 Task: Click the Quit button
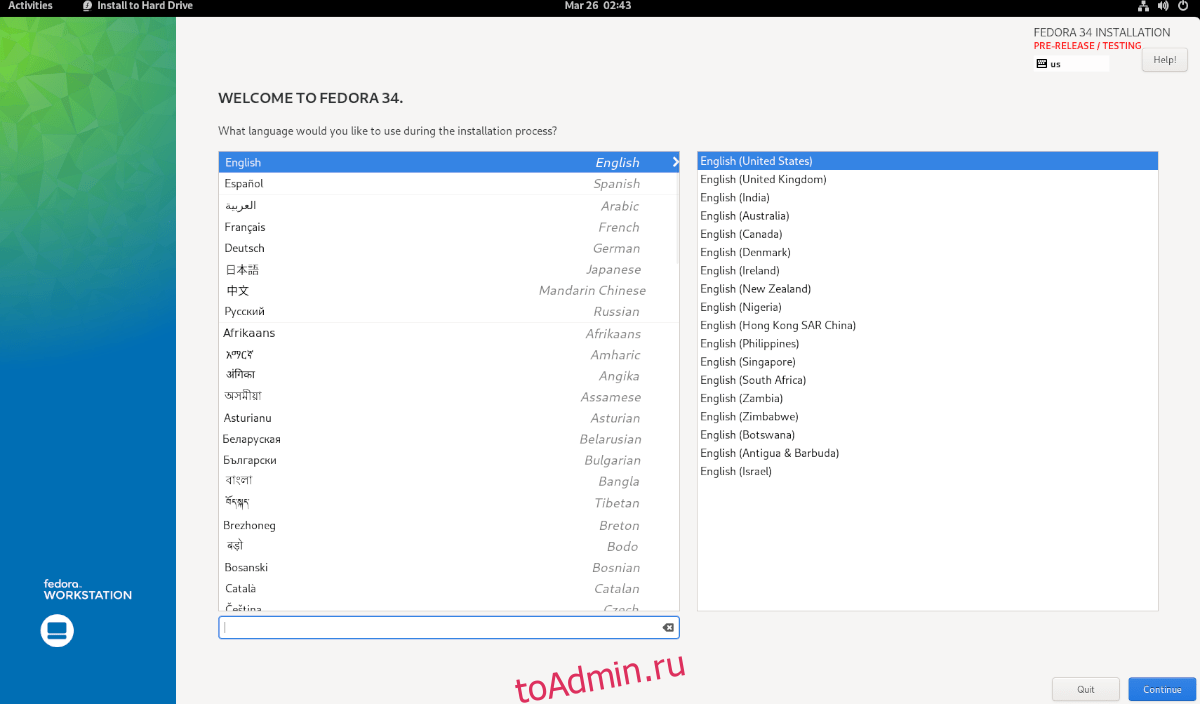coord(1085,689)
